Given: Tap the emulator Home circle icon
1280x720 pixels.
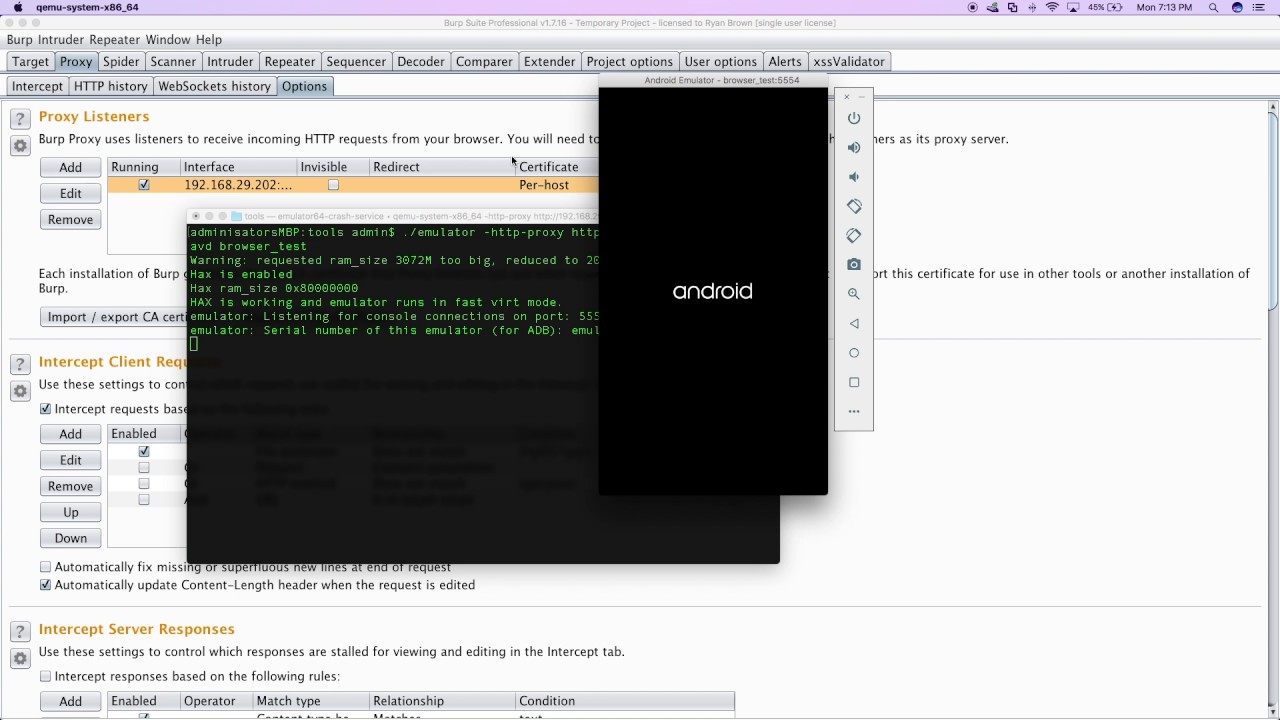Looking at the screenshot, I should [x=854, y=353].
